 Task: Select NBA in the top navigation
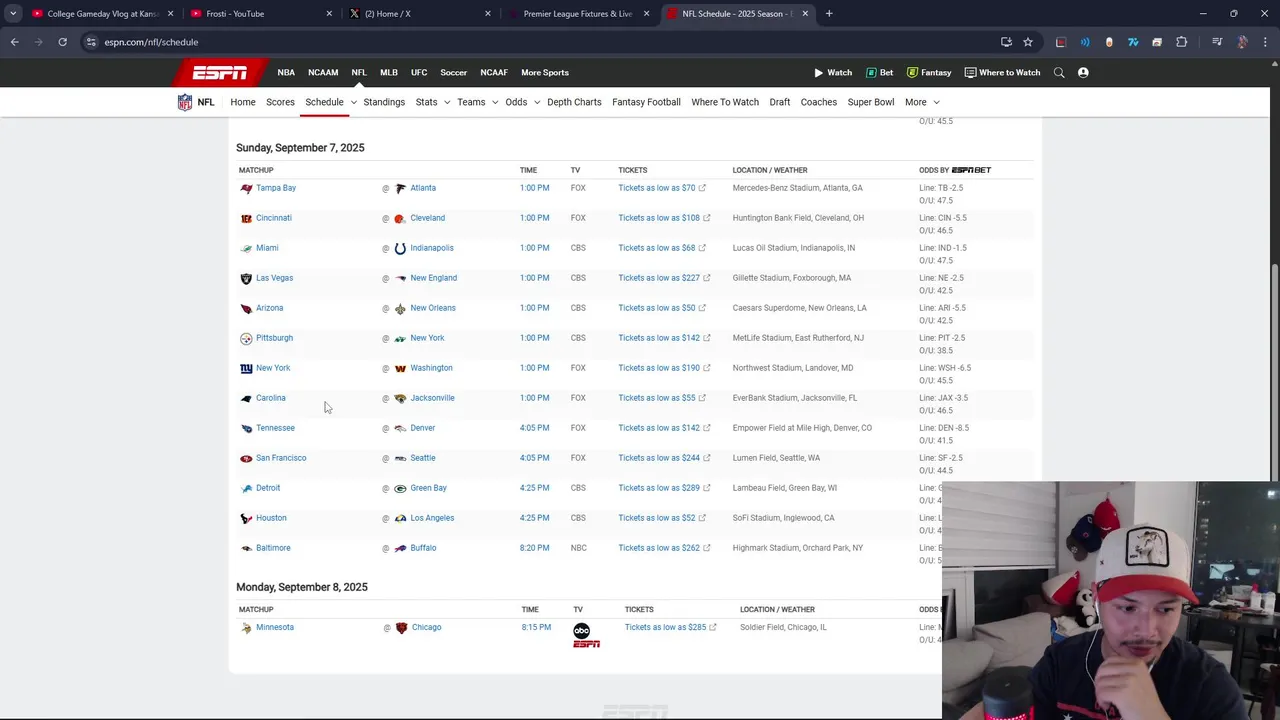[286, 72]
